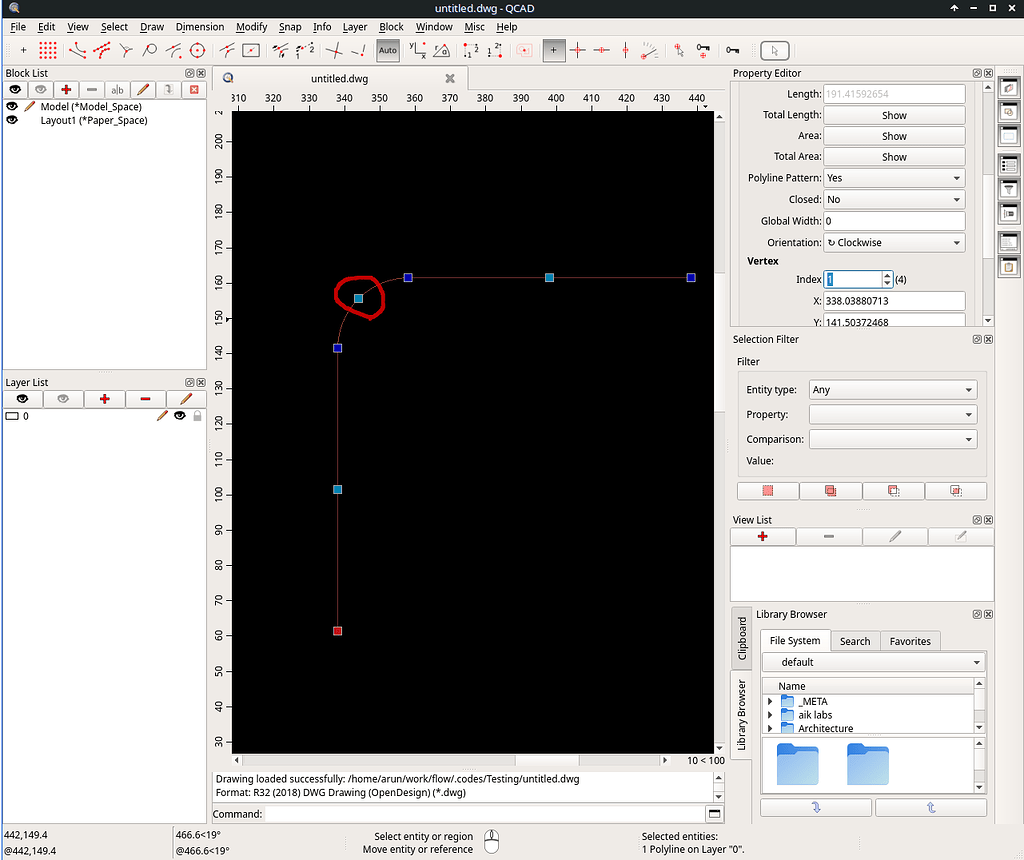Show all blocks in Block List
Screen dimensions: 1024x860
pyautogui.click(x=15, y=89)
